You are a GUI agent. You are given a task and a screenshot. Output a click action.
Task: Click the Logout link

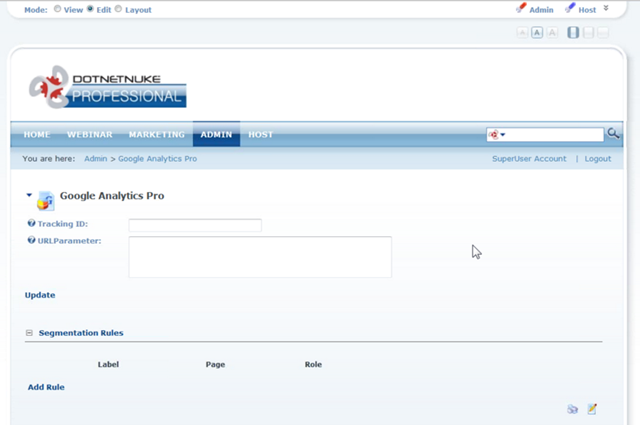coord(598,158)
